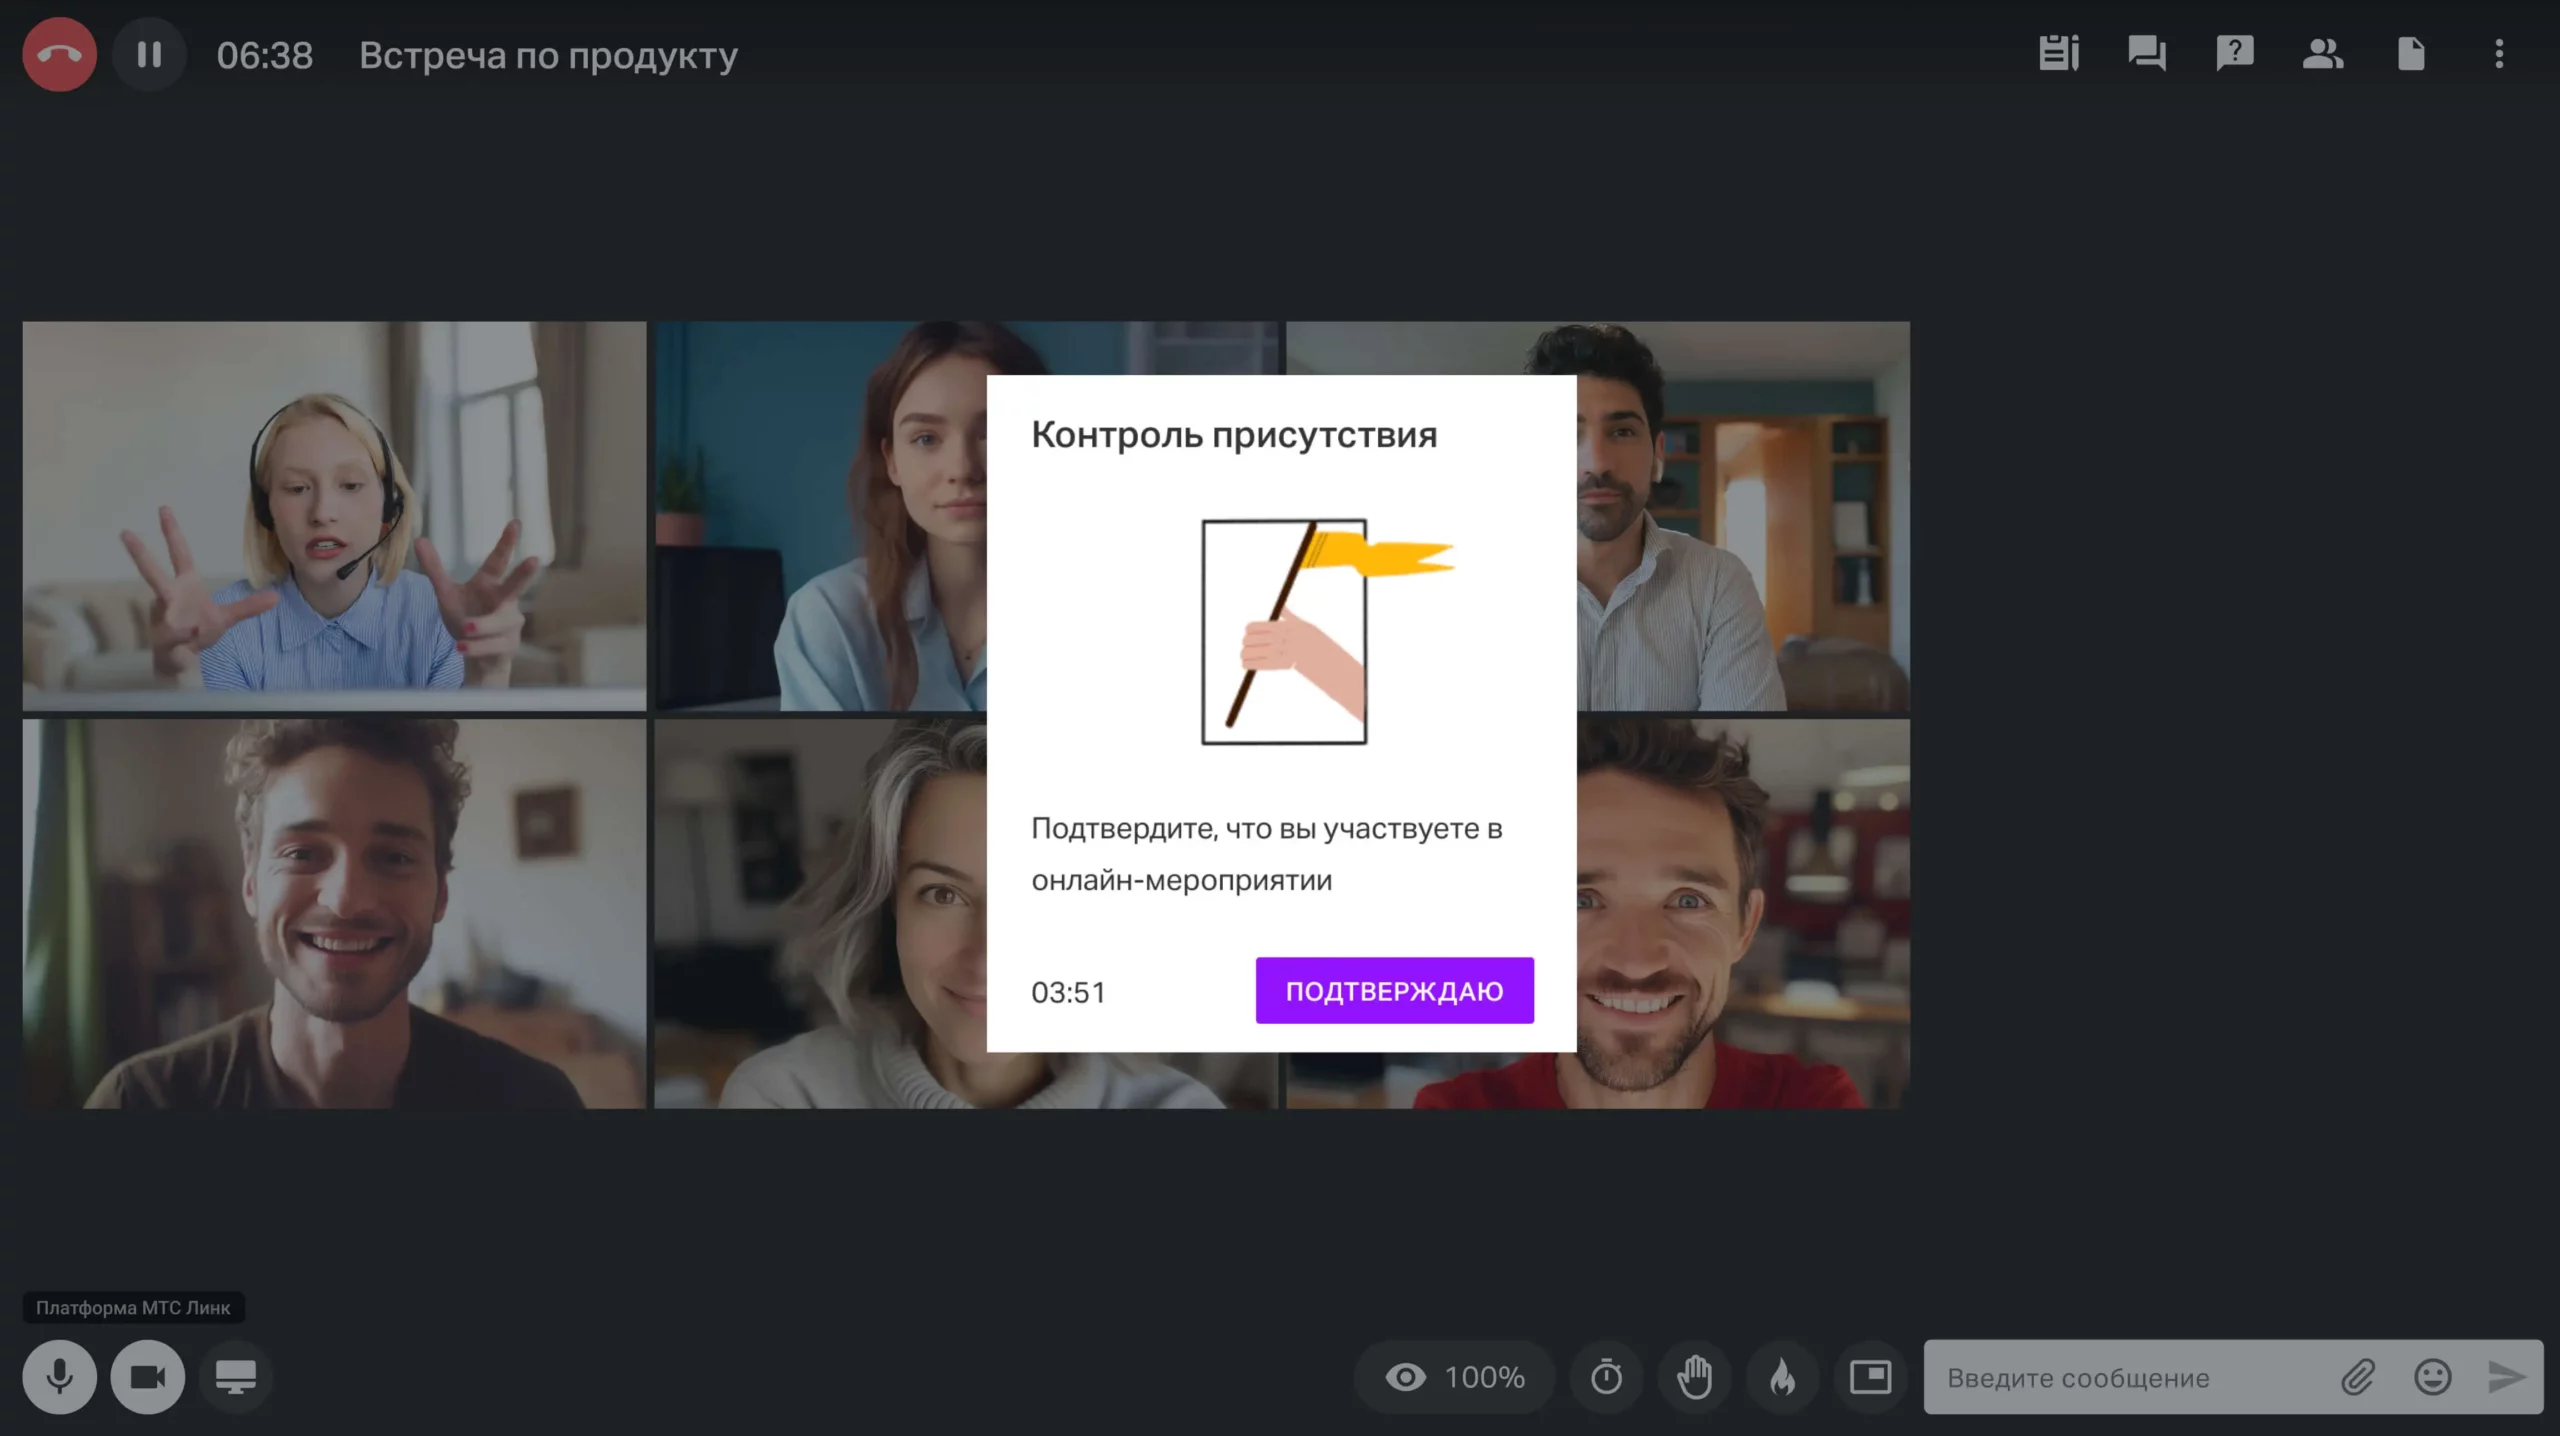Toggle the microphone on/off
This screenshot has height=1436, width=2560.
(x=58, y=1376)
